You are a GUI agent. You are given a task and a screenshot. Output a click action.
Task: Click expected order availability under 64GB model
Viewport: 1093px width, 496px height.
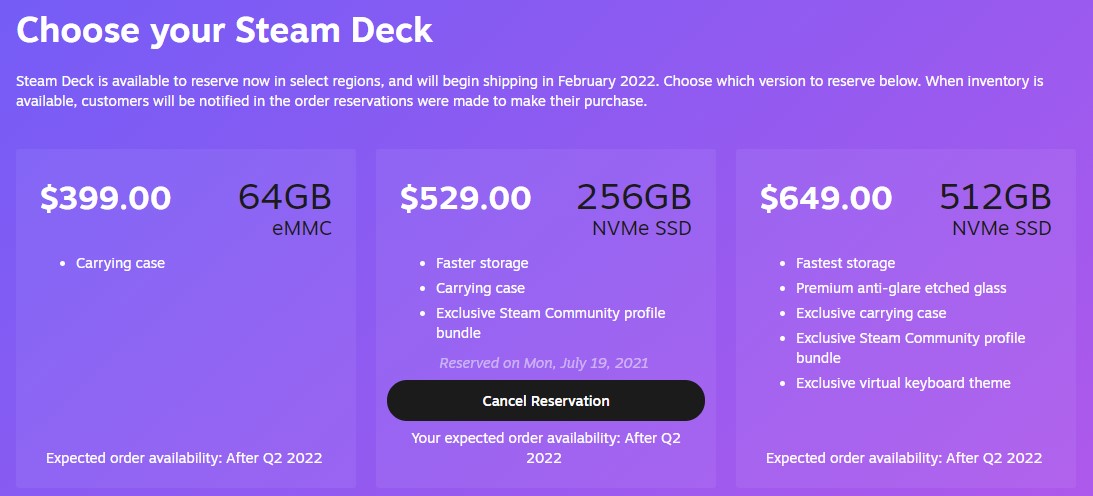184,458
